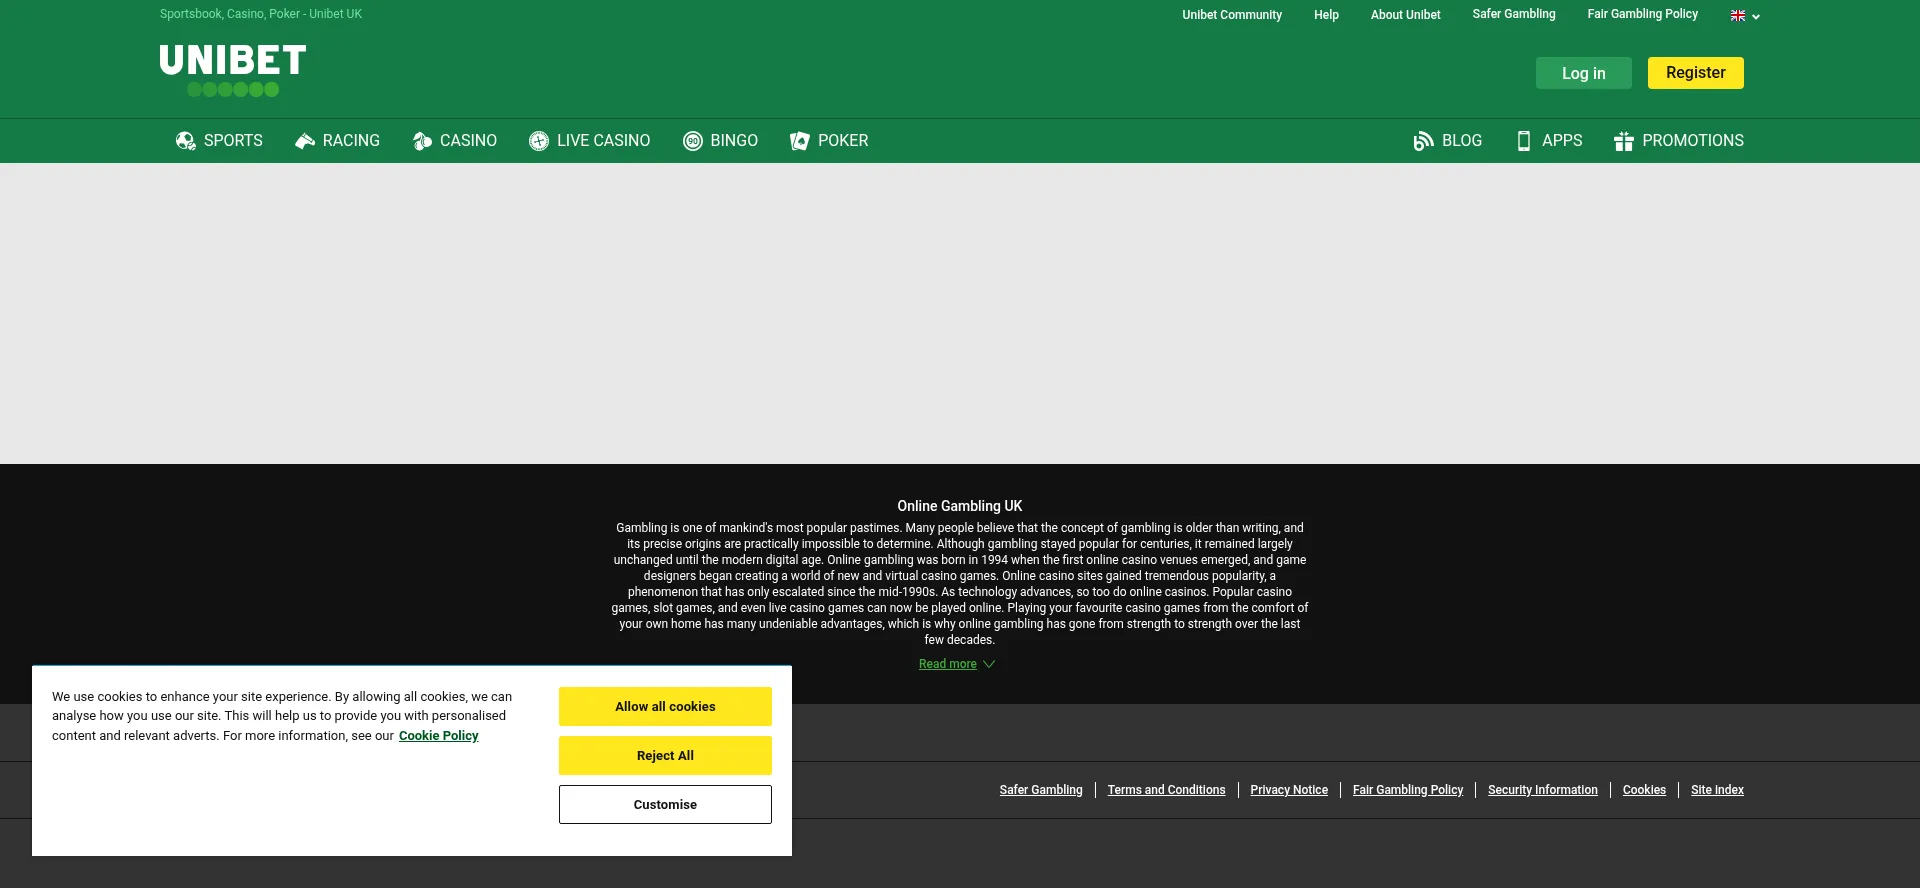Click the Log in button
1920x888 pixels.
[x=1583, y=73]
